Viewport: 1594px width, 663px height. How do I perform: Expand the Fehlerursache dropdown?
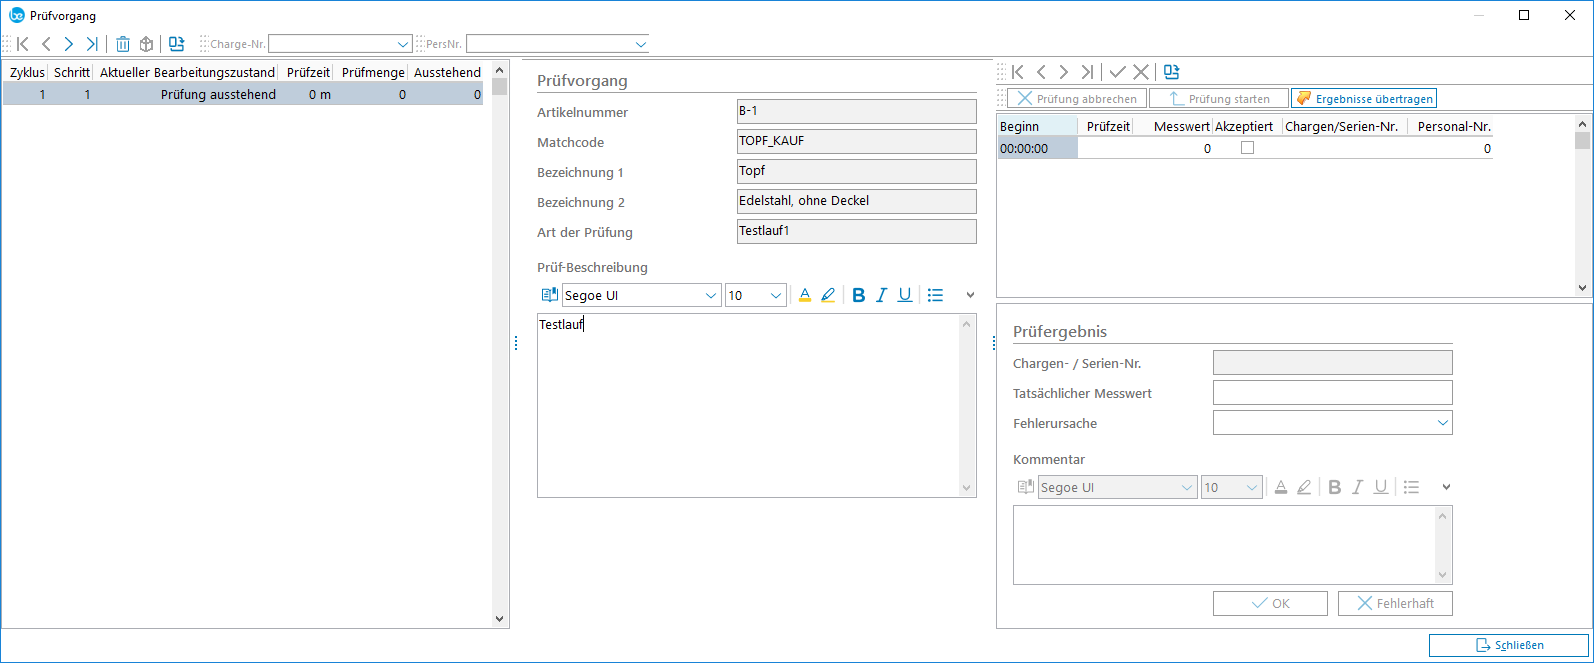pos(1442,423)
